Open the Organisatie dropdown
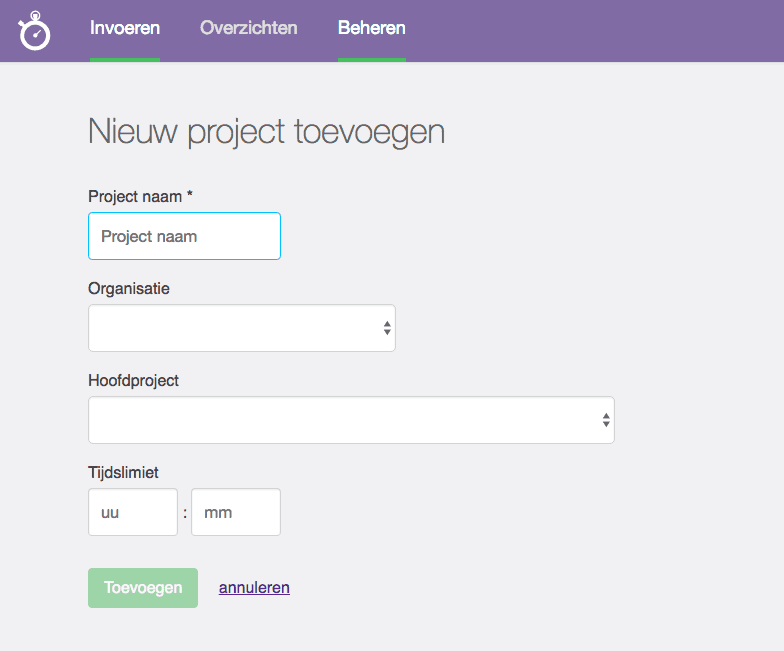The width and height of the screenshot is (784, 651). pyautogui.click(x=242, y=328)
